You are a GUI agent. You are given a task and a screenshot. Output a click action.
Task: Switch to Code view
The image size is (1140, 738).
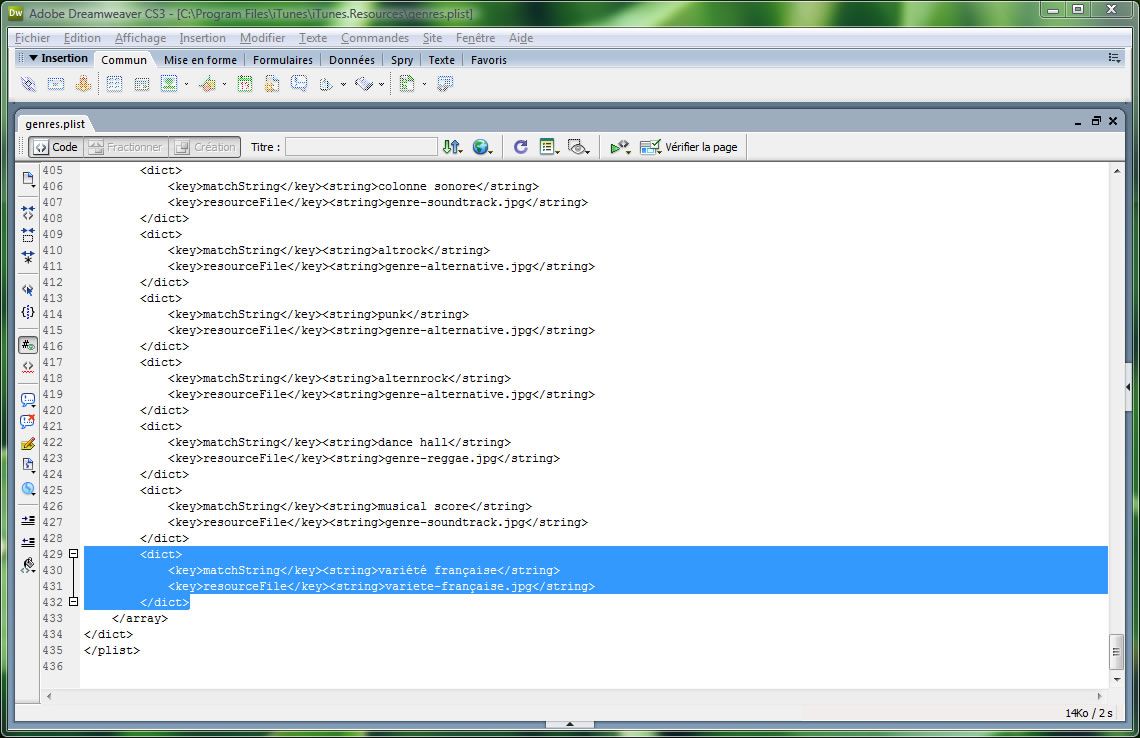coord(56,147)
